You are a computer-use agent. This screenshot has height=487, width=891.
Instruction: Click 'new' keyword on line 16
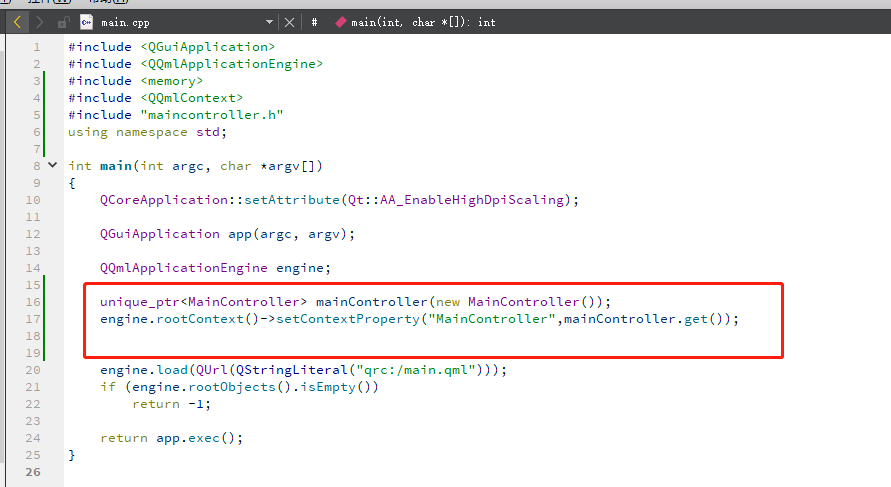448,302
